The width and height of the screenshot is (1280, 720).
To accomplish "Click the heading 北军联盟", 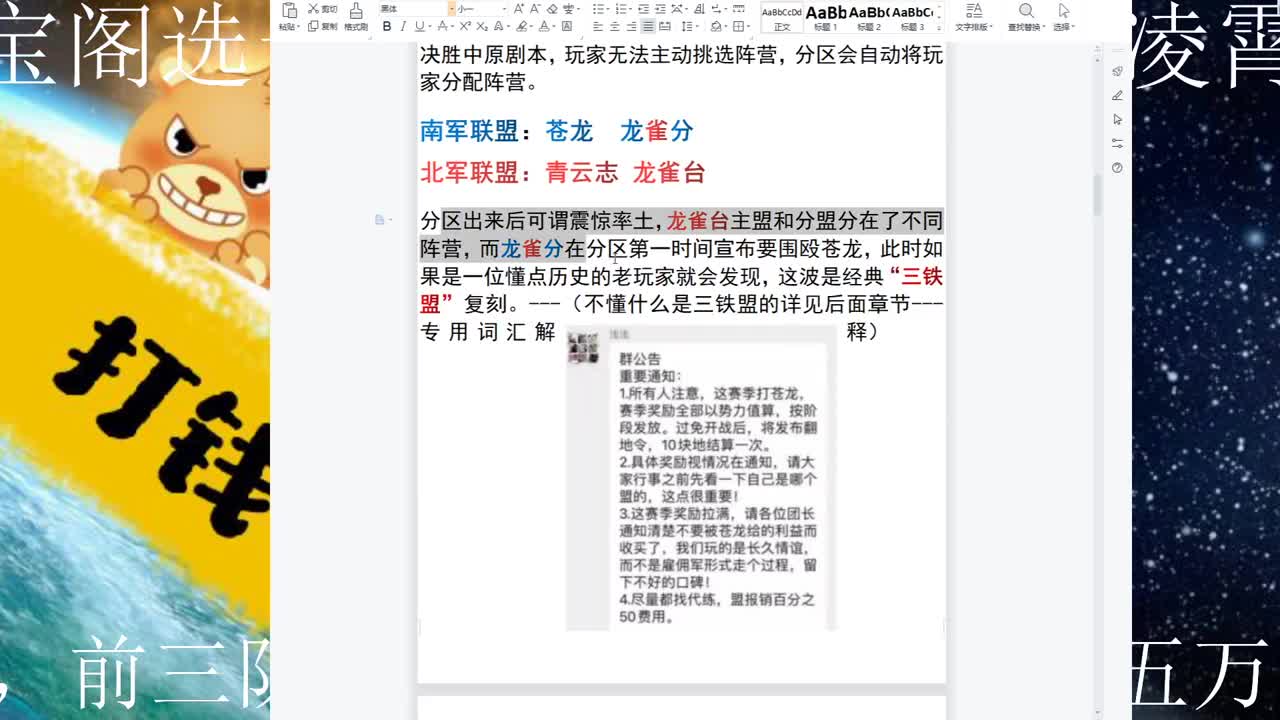I will click(469, 173).
